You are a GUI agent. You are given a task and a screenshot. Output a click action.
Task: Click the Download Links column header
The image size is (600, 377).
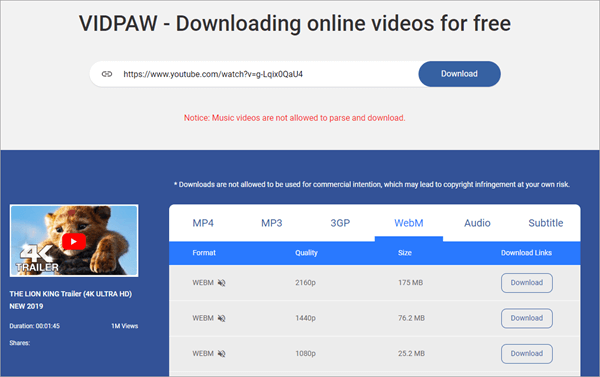[x=526, y=253]
